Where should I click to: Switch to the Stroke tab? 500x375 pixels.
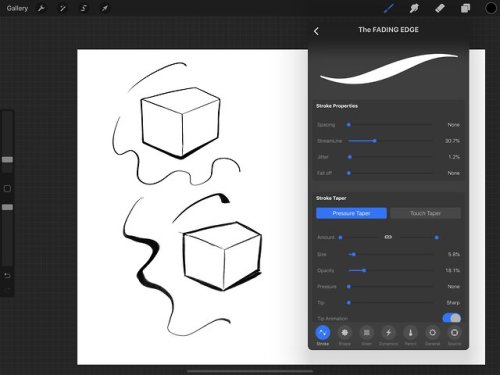323,335
